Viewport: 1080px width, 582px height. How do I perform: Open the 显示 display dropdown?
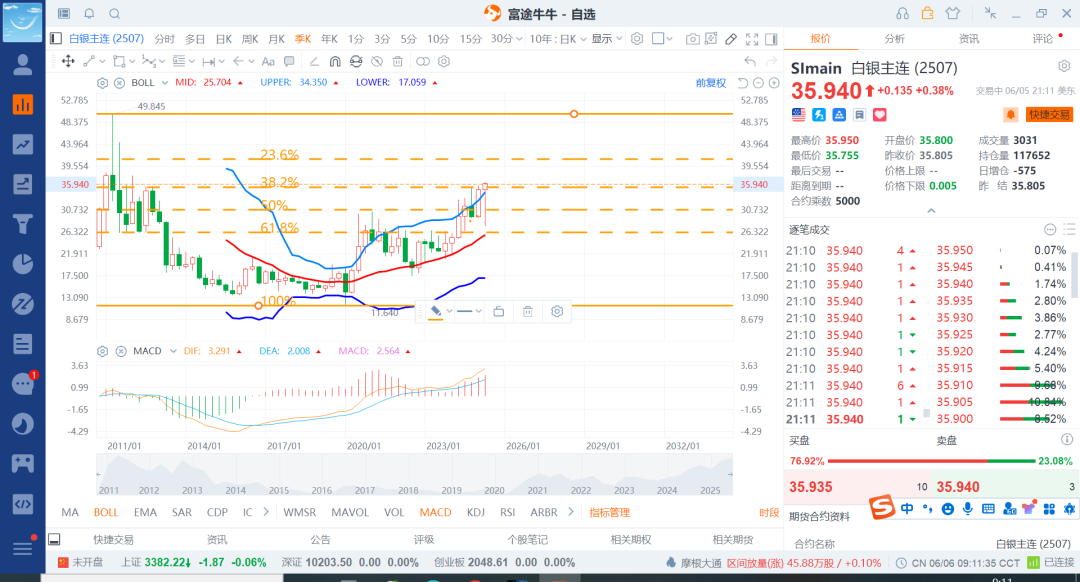pyautogui.click(x=607, y=39)
